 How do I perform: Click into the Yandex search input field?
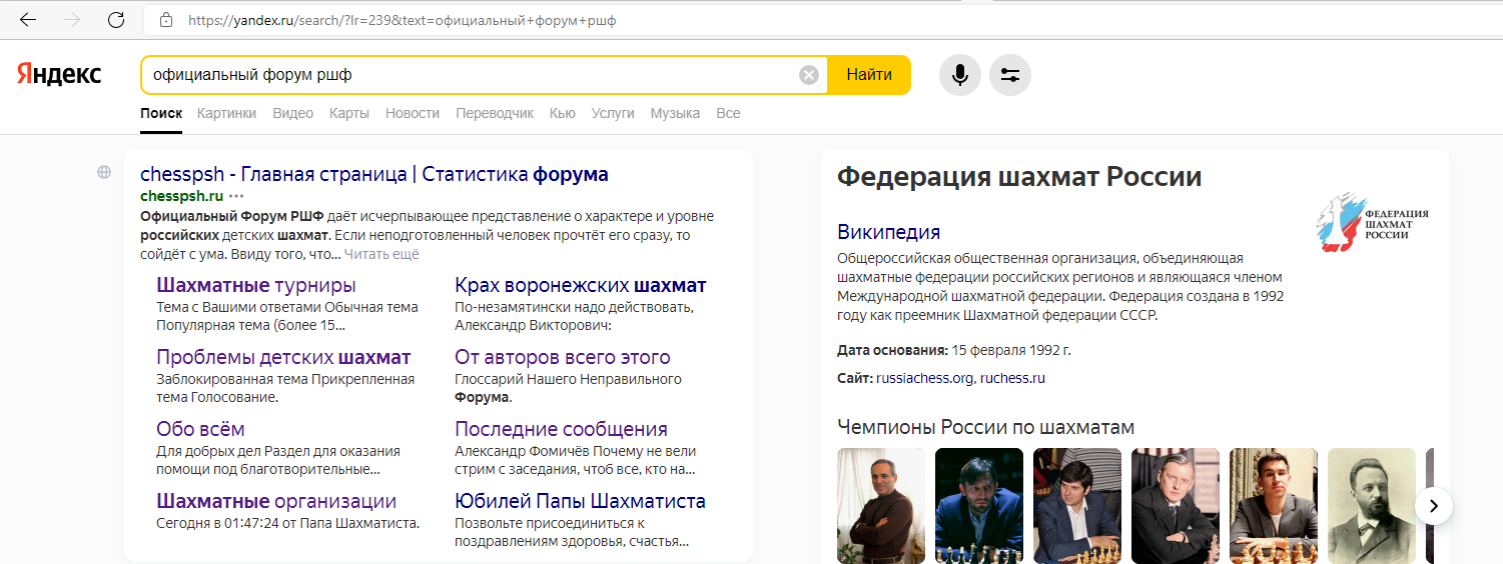pos(470,75)
